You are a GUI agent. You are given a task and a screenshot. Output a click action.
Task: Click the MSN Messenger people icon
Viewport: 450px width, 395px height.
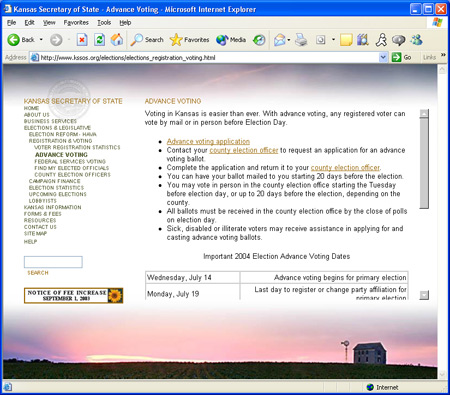(x=417, y=40)
